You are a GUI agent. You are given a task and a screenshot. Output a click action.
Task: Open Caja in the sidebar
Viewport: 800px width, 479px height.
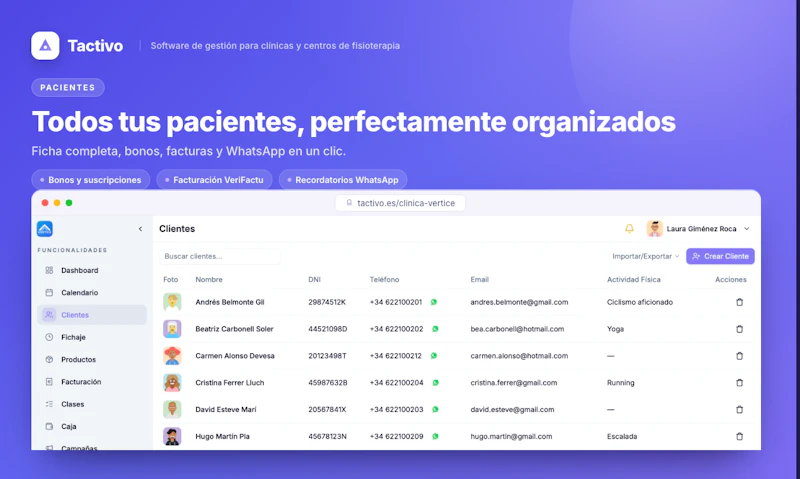click(x=92, y=426)
